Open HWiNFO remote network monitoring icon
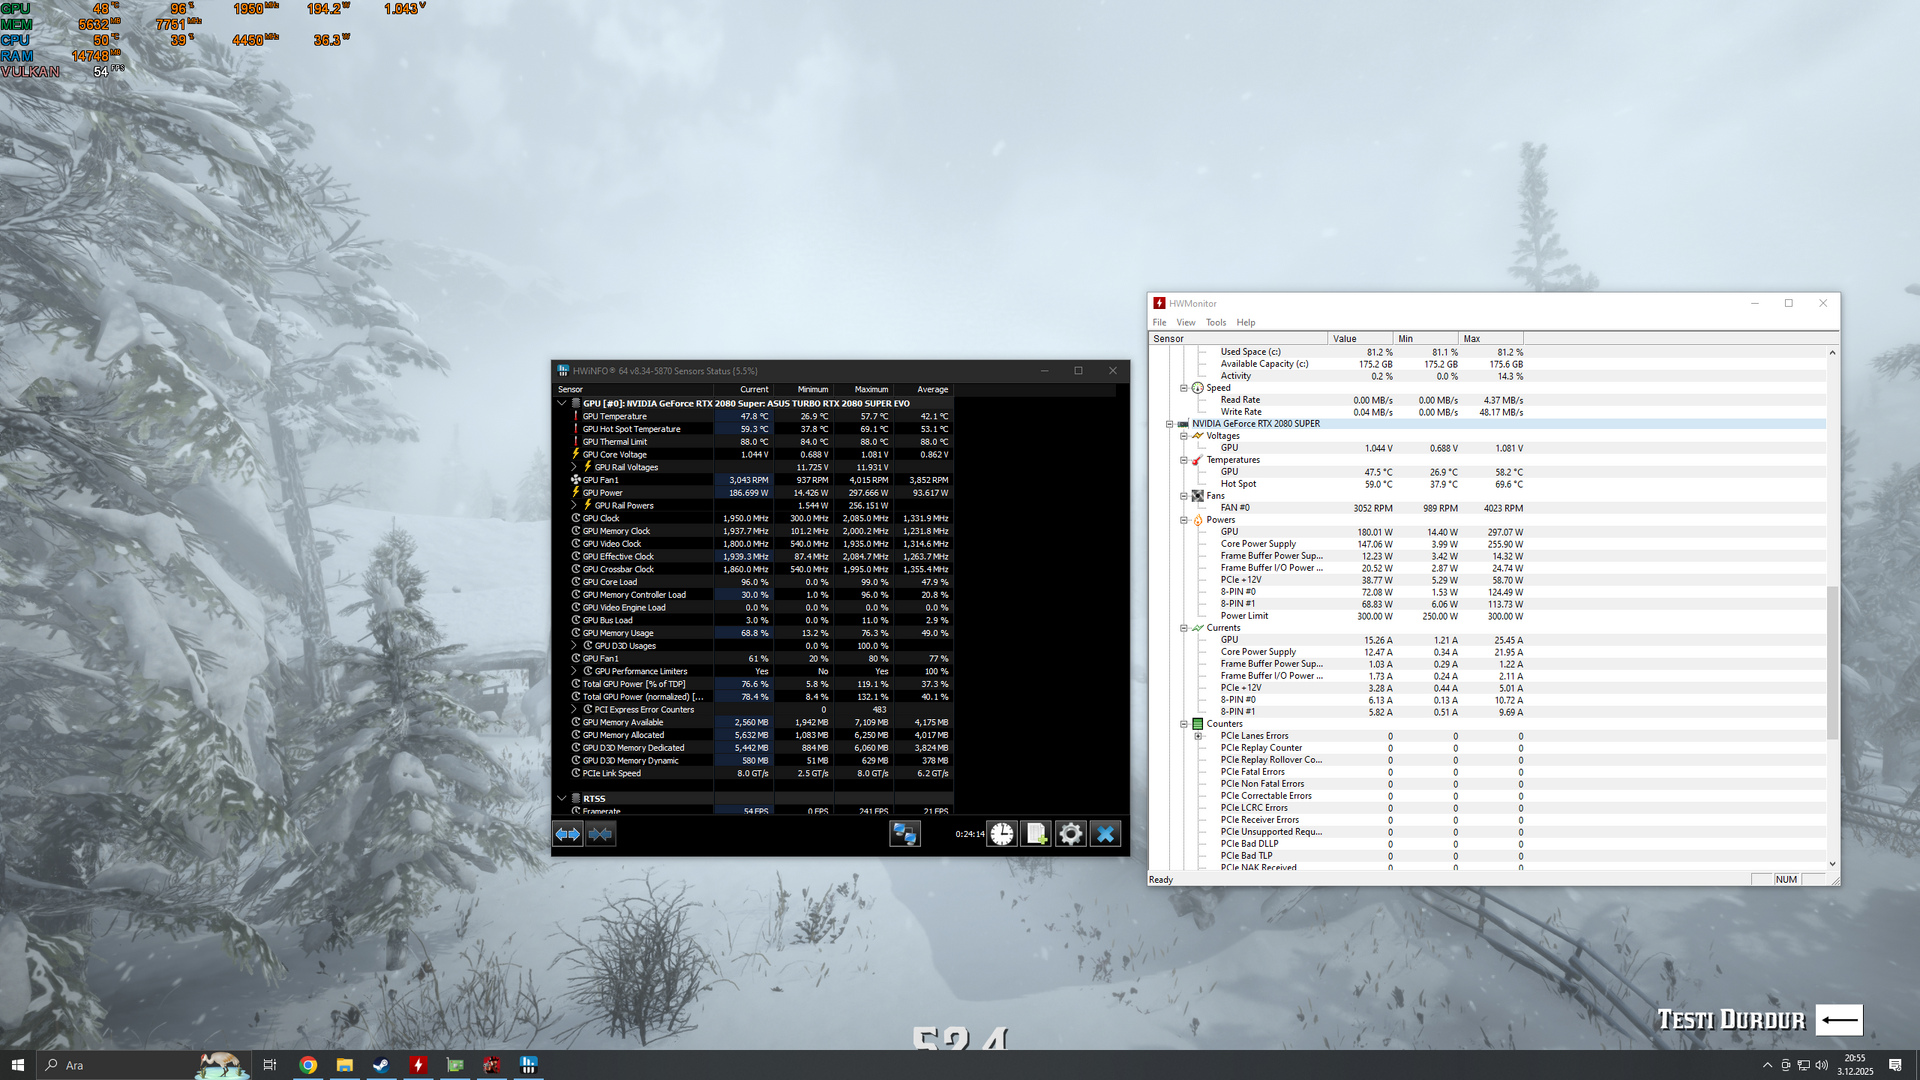 point(905,834)
